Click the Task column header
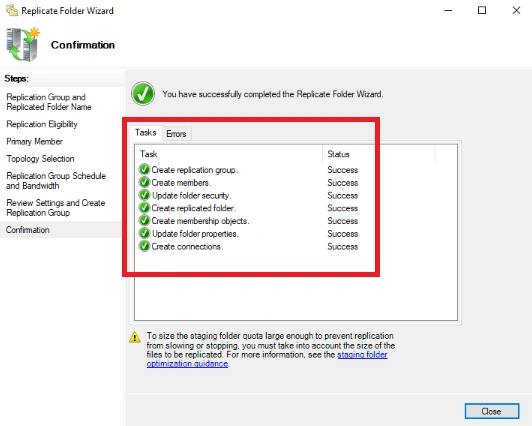The image size is (532, 426). click(x=229, y=154)
